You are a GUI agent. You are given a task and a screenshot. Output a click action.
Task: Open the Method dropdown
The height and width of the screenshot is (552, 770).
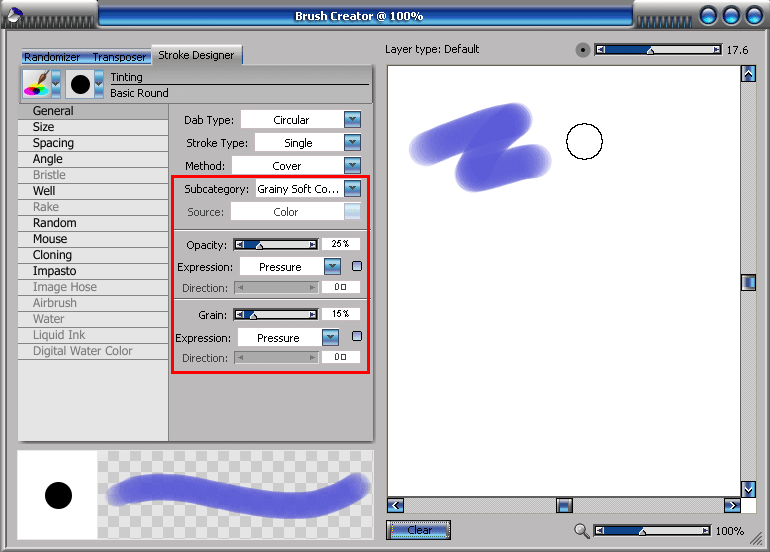352,166
